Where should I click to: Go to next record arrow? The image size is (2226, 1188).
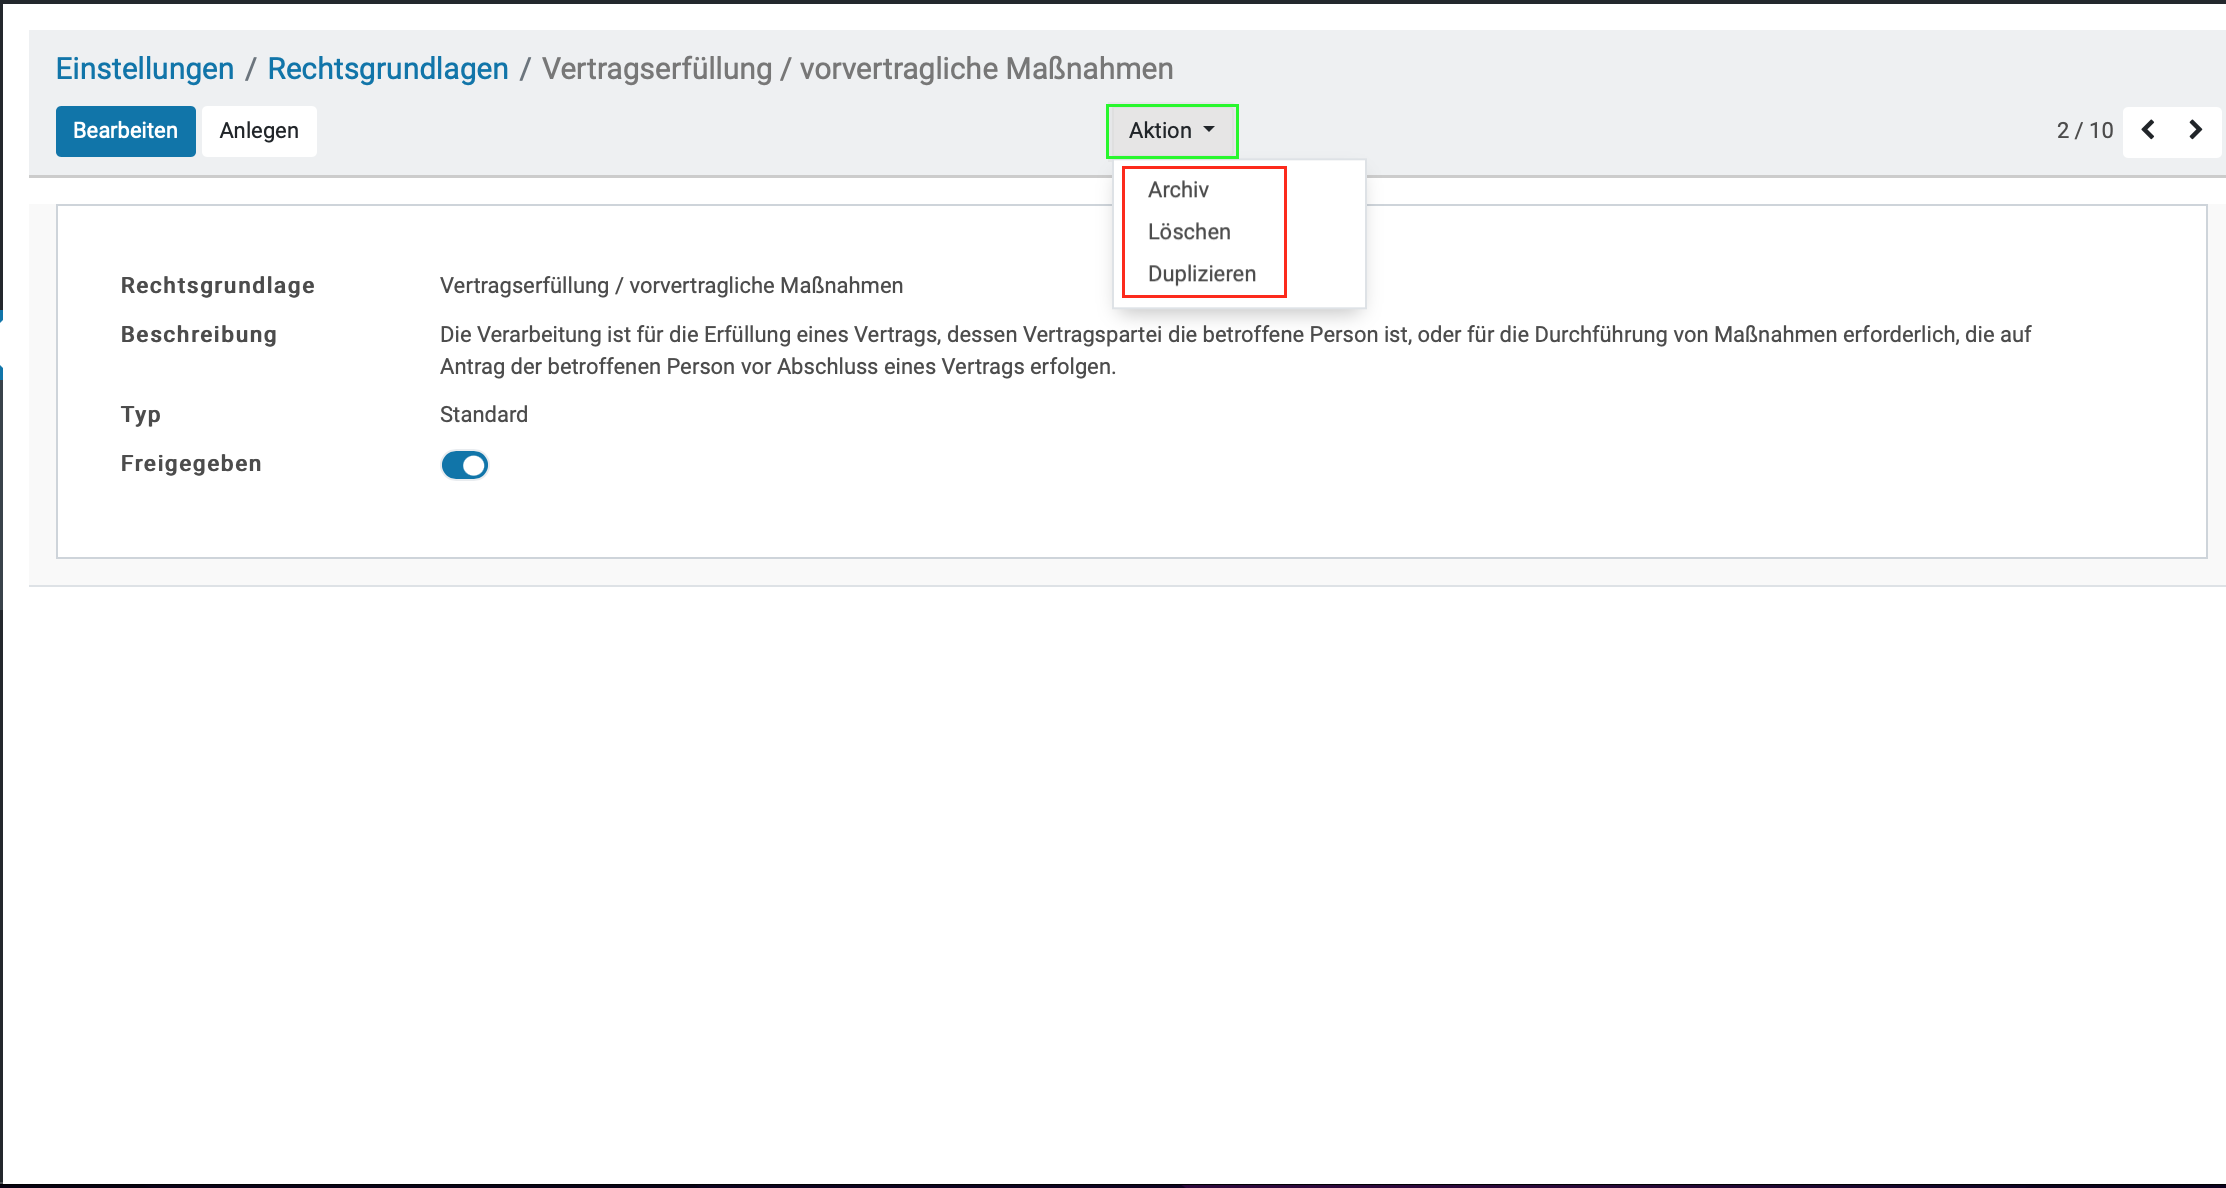(2195, 130)
